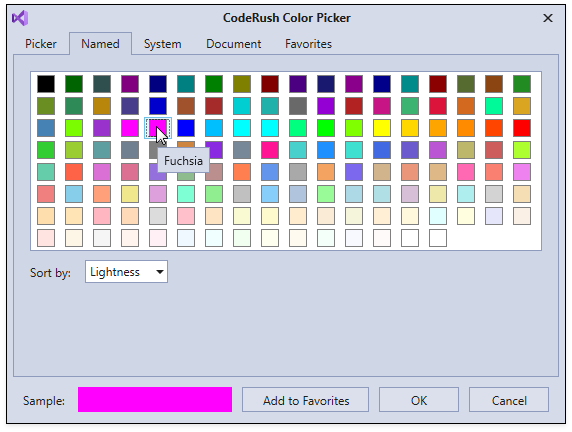The width and height of the screenshot is (572, 432).
Task: Select the last white swatch in bottom row
Action: (x=438, y=238)
